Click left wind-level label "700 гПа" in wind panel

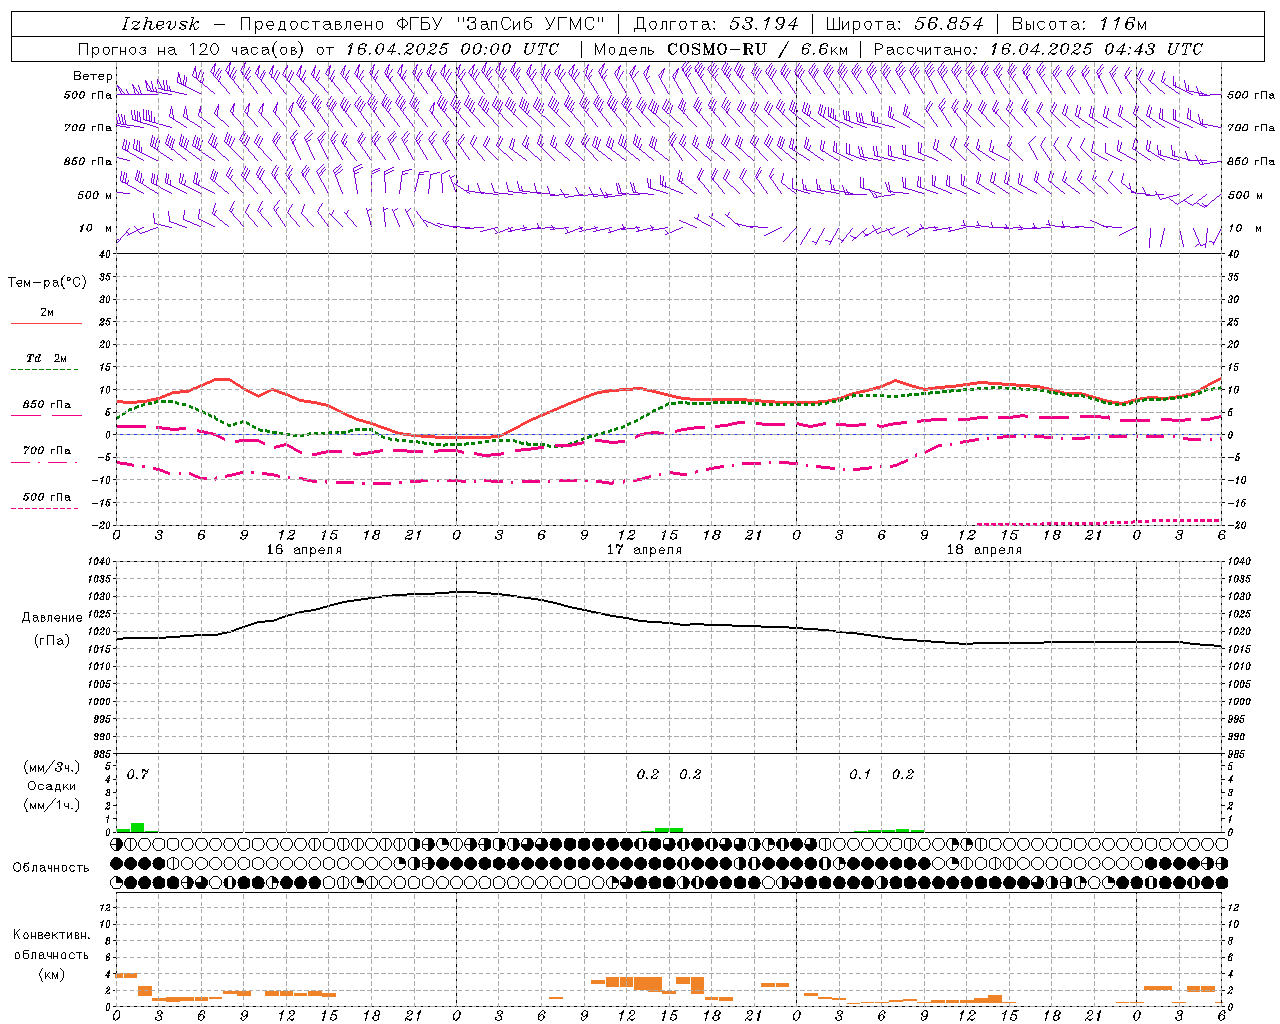(x=88, y=128)
